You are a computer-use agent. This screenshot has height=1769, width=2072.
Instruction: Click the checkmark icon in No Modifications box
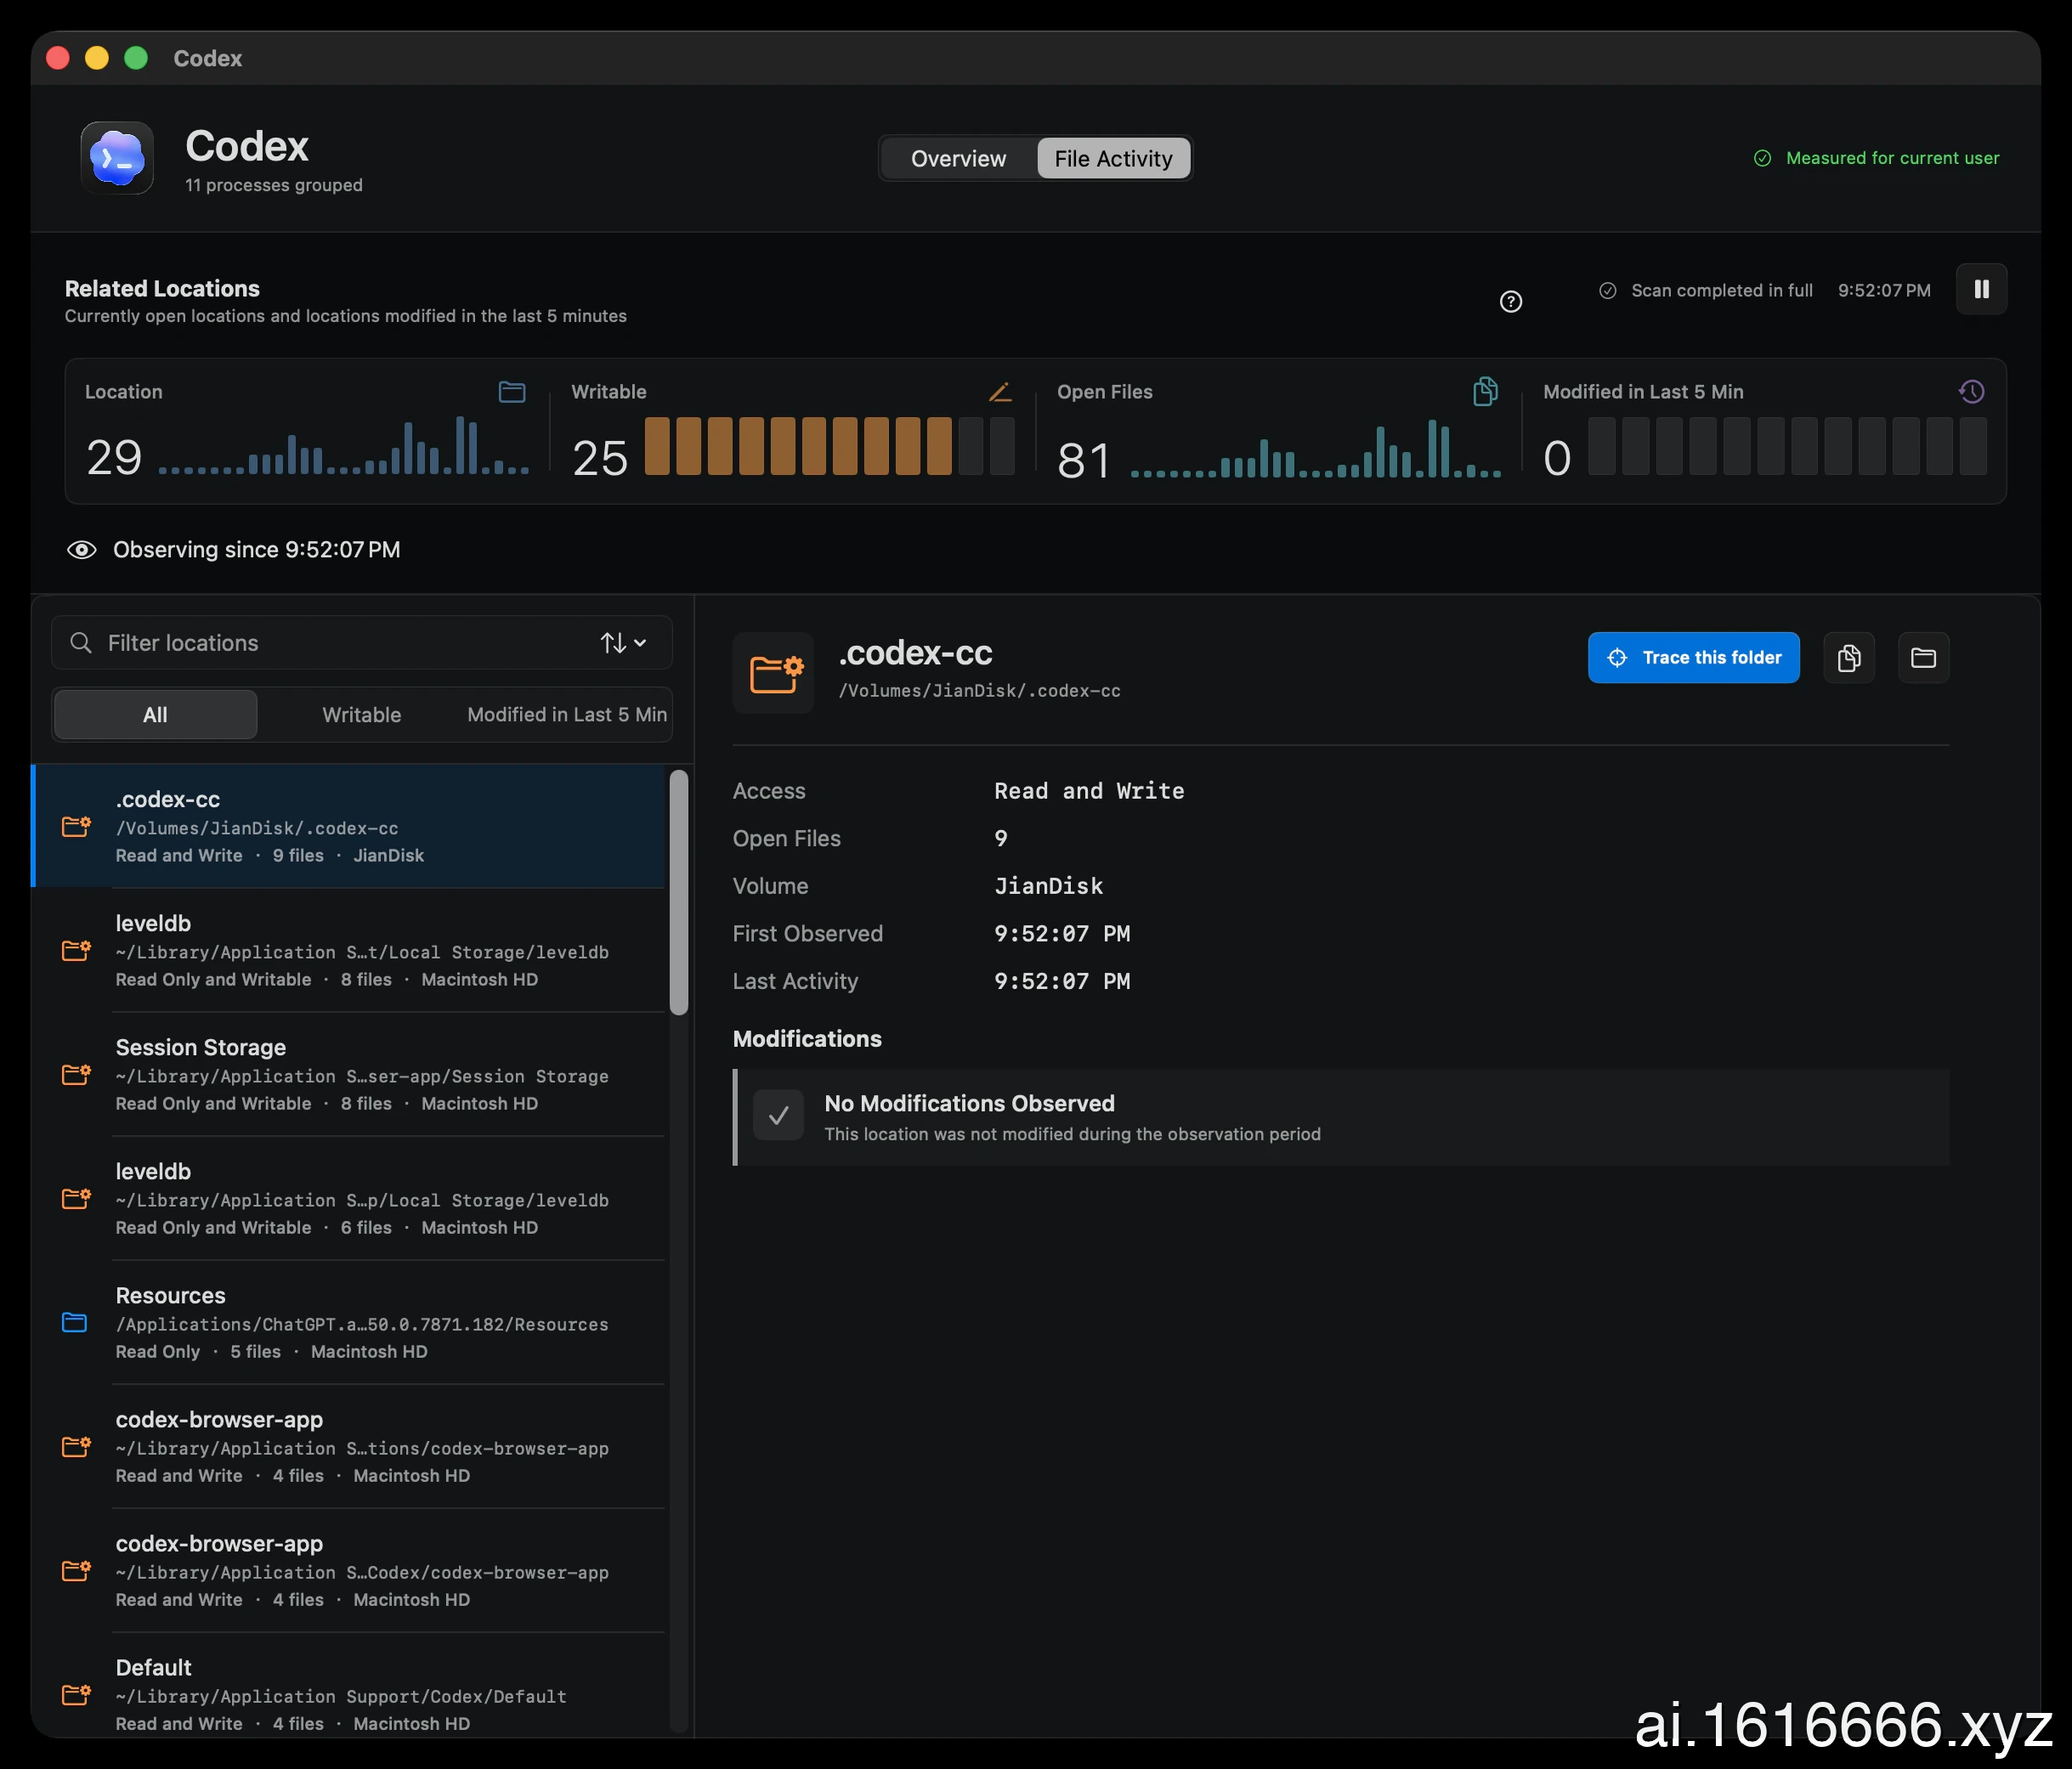click(x=778, y=1115)
